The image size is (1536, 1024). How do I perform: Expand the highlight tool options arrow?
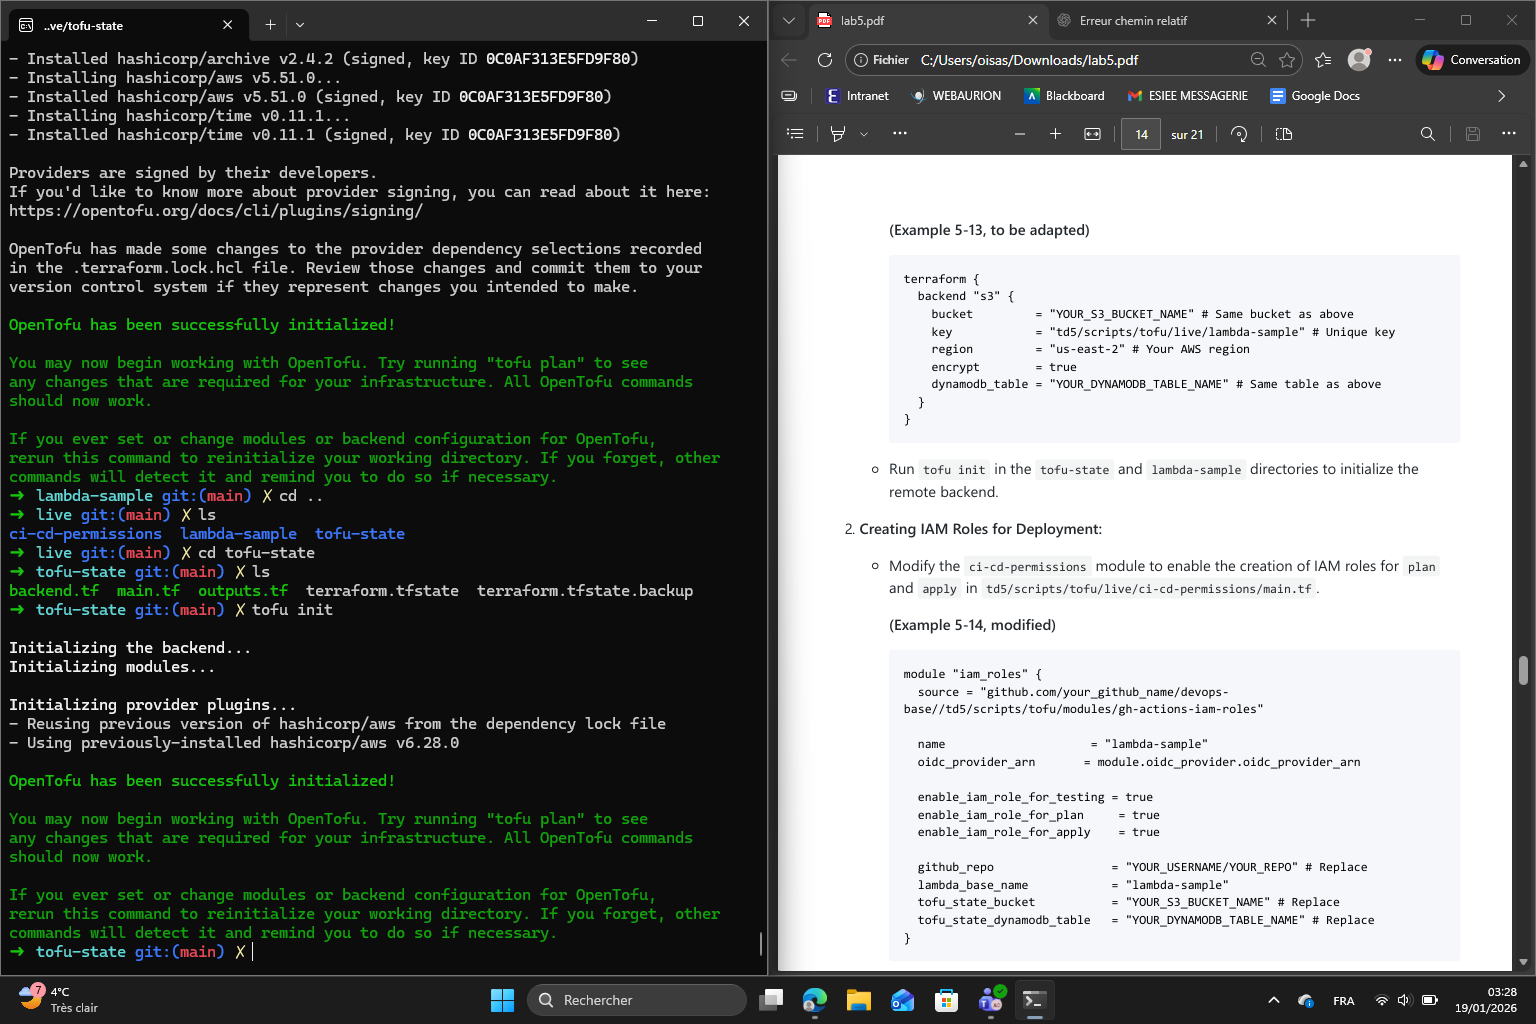(x=864, y=134)
